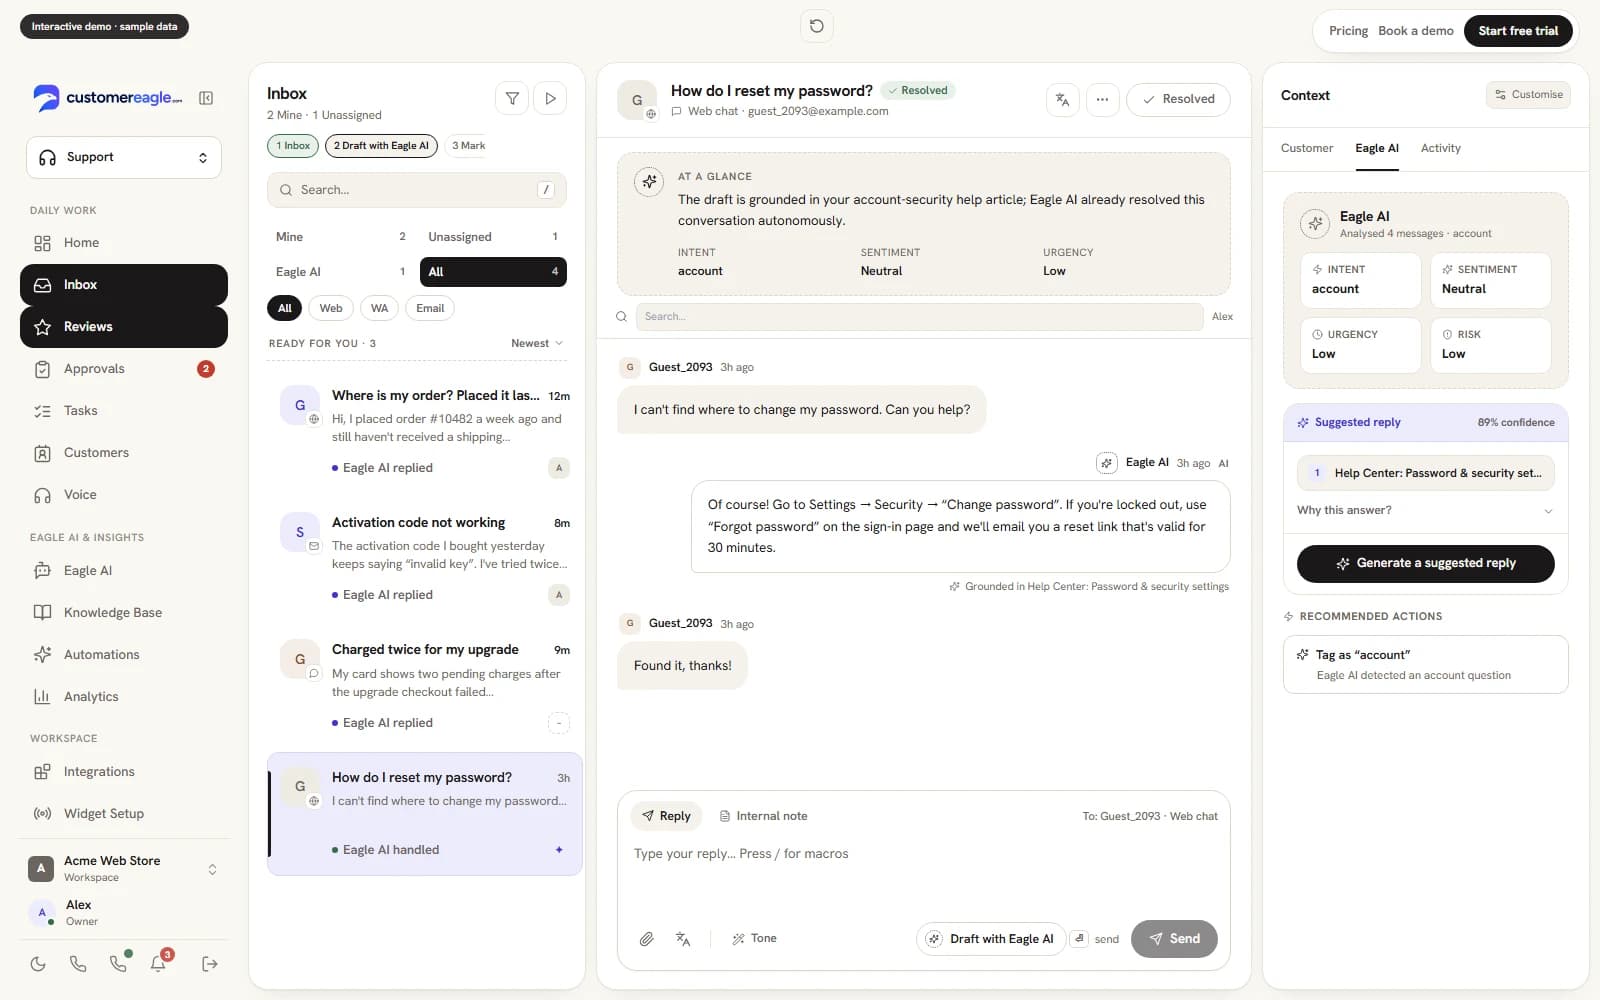Screen dimensions: 1600x1000
Task: Click the reset demo refresh icon
Action: click(x=817, y=26)
